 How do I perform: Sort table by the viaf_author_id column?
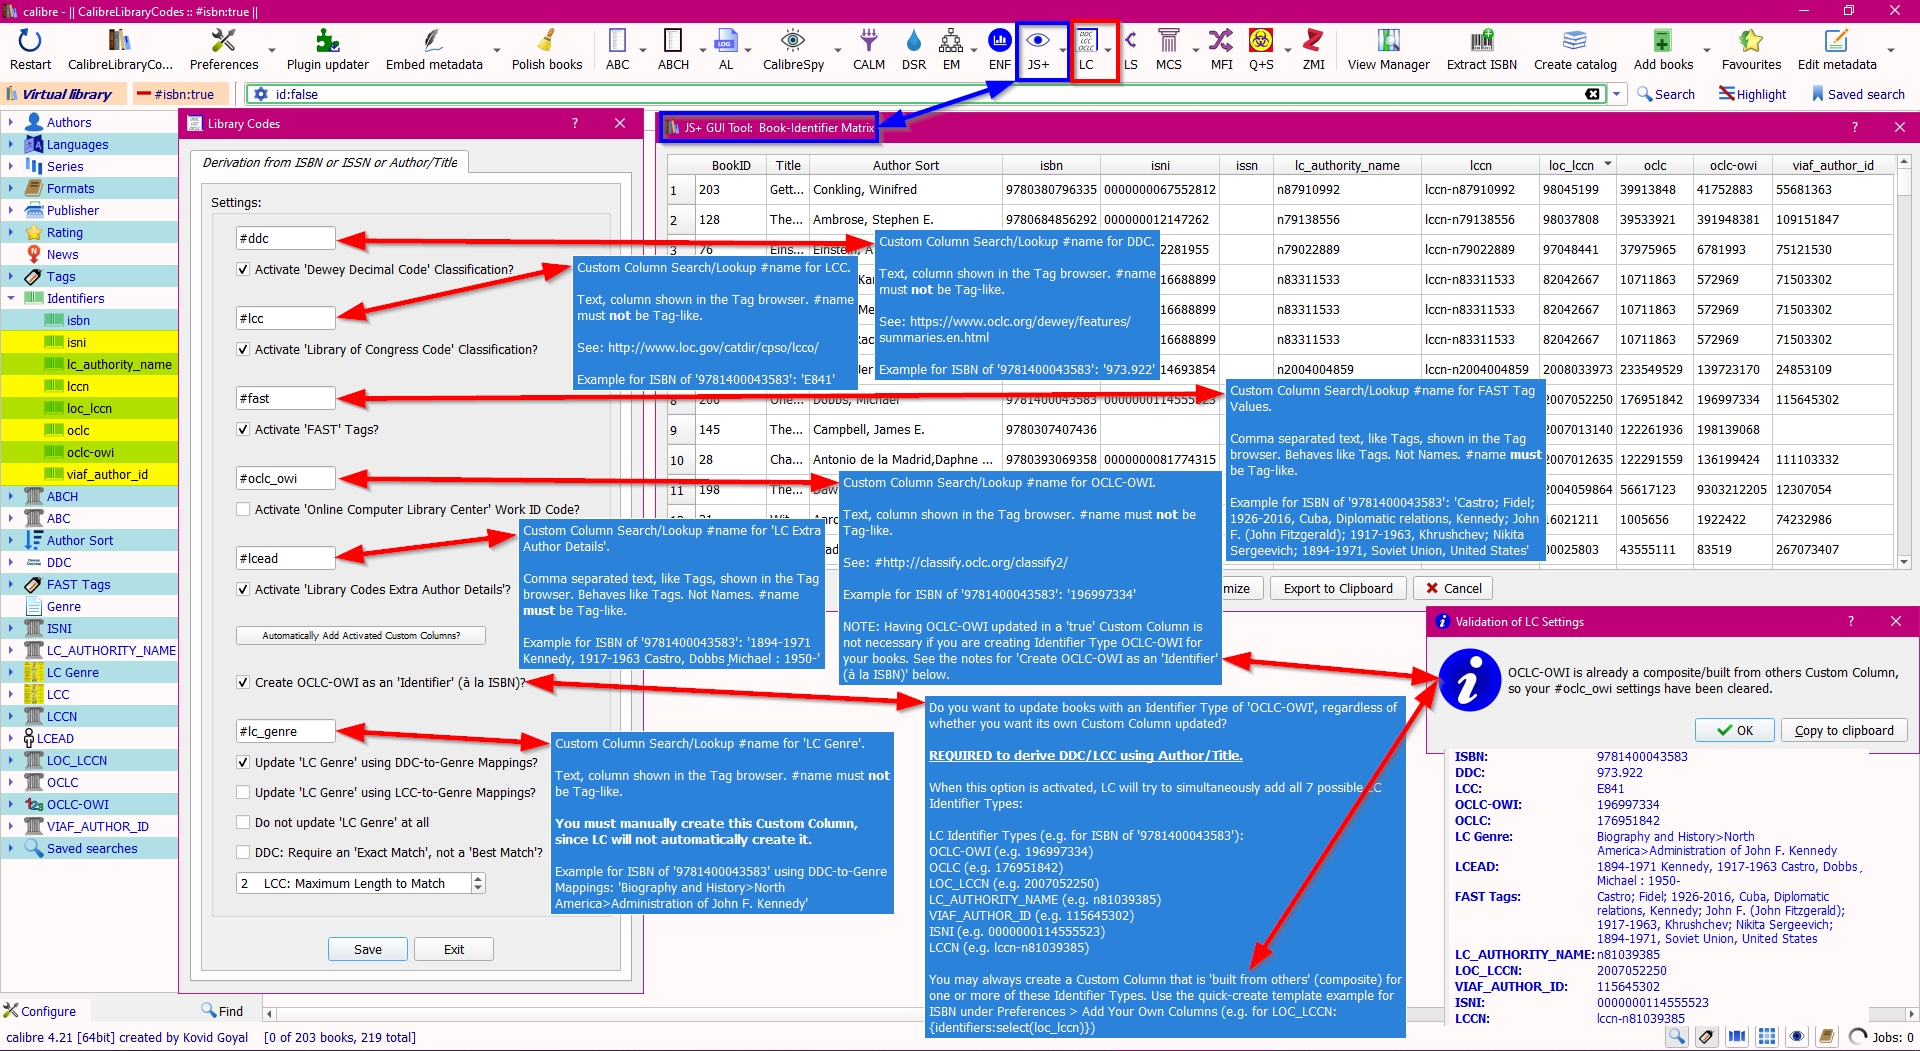coord(1832,165)
